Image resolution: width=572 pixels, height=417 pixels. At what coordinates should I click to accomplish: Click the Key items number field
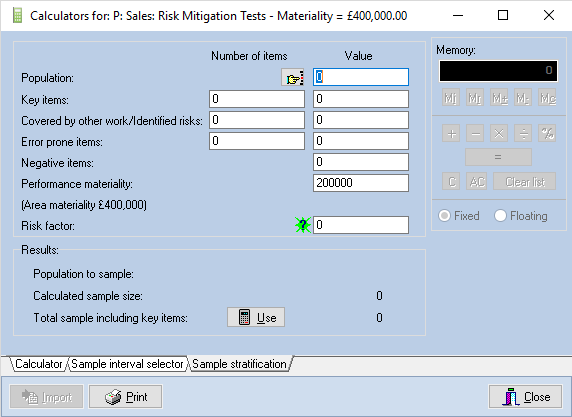[x=257, y=99]
